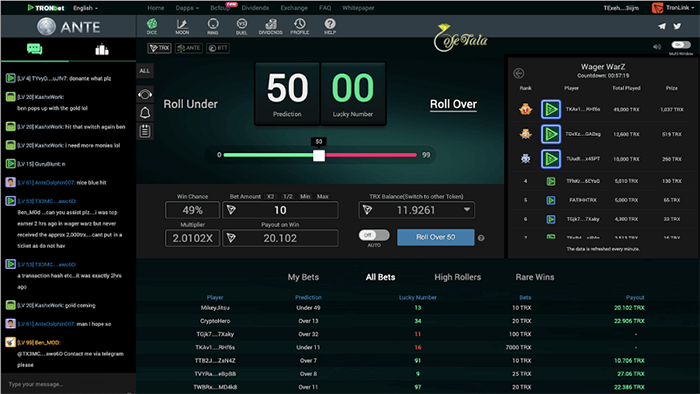Open the Dividends toolbar icon

tap(271, 26)
